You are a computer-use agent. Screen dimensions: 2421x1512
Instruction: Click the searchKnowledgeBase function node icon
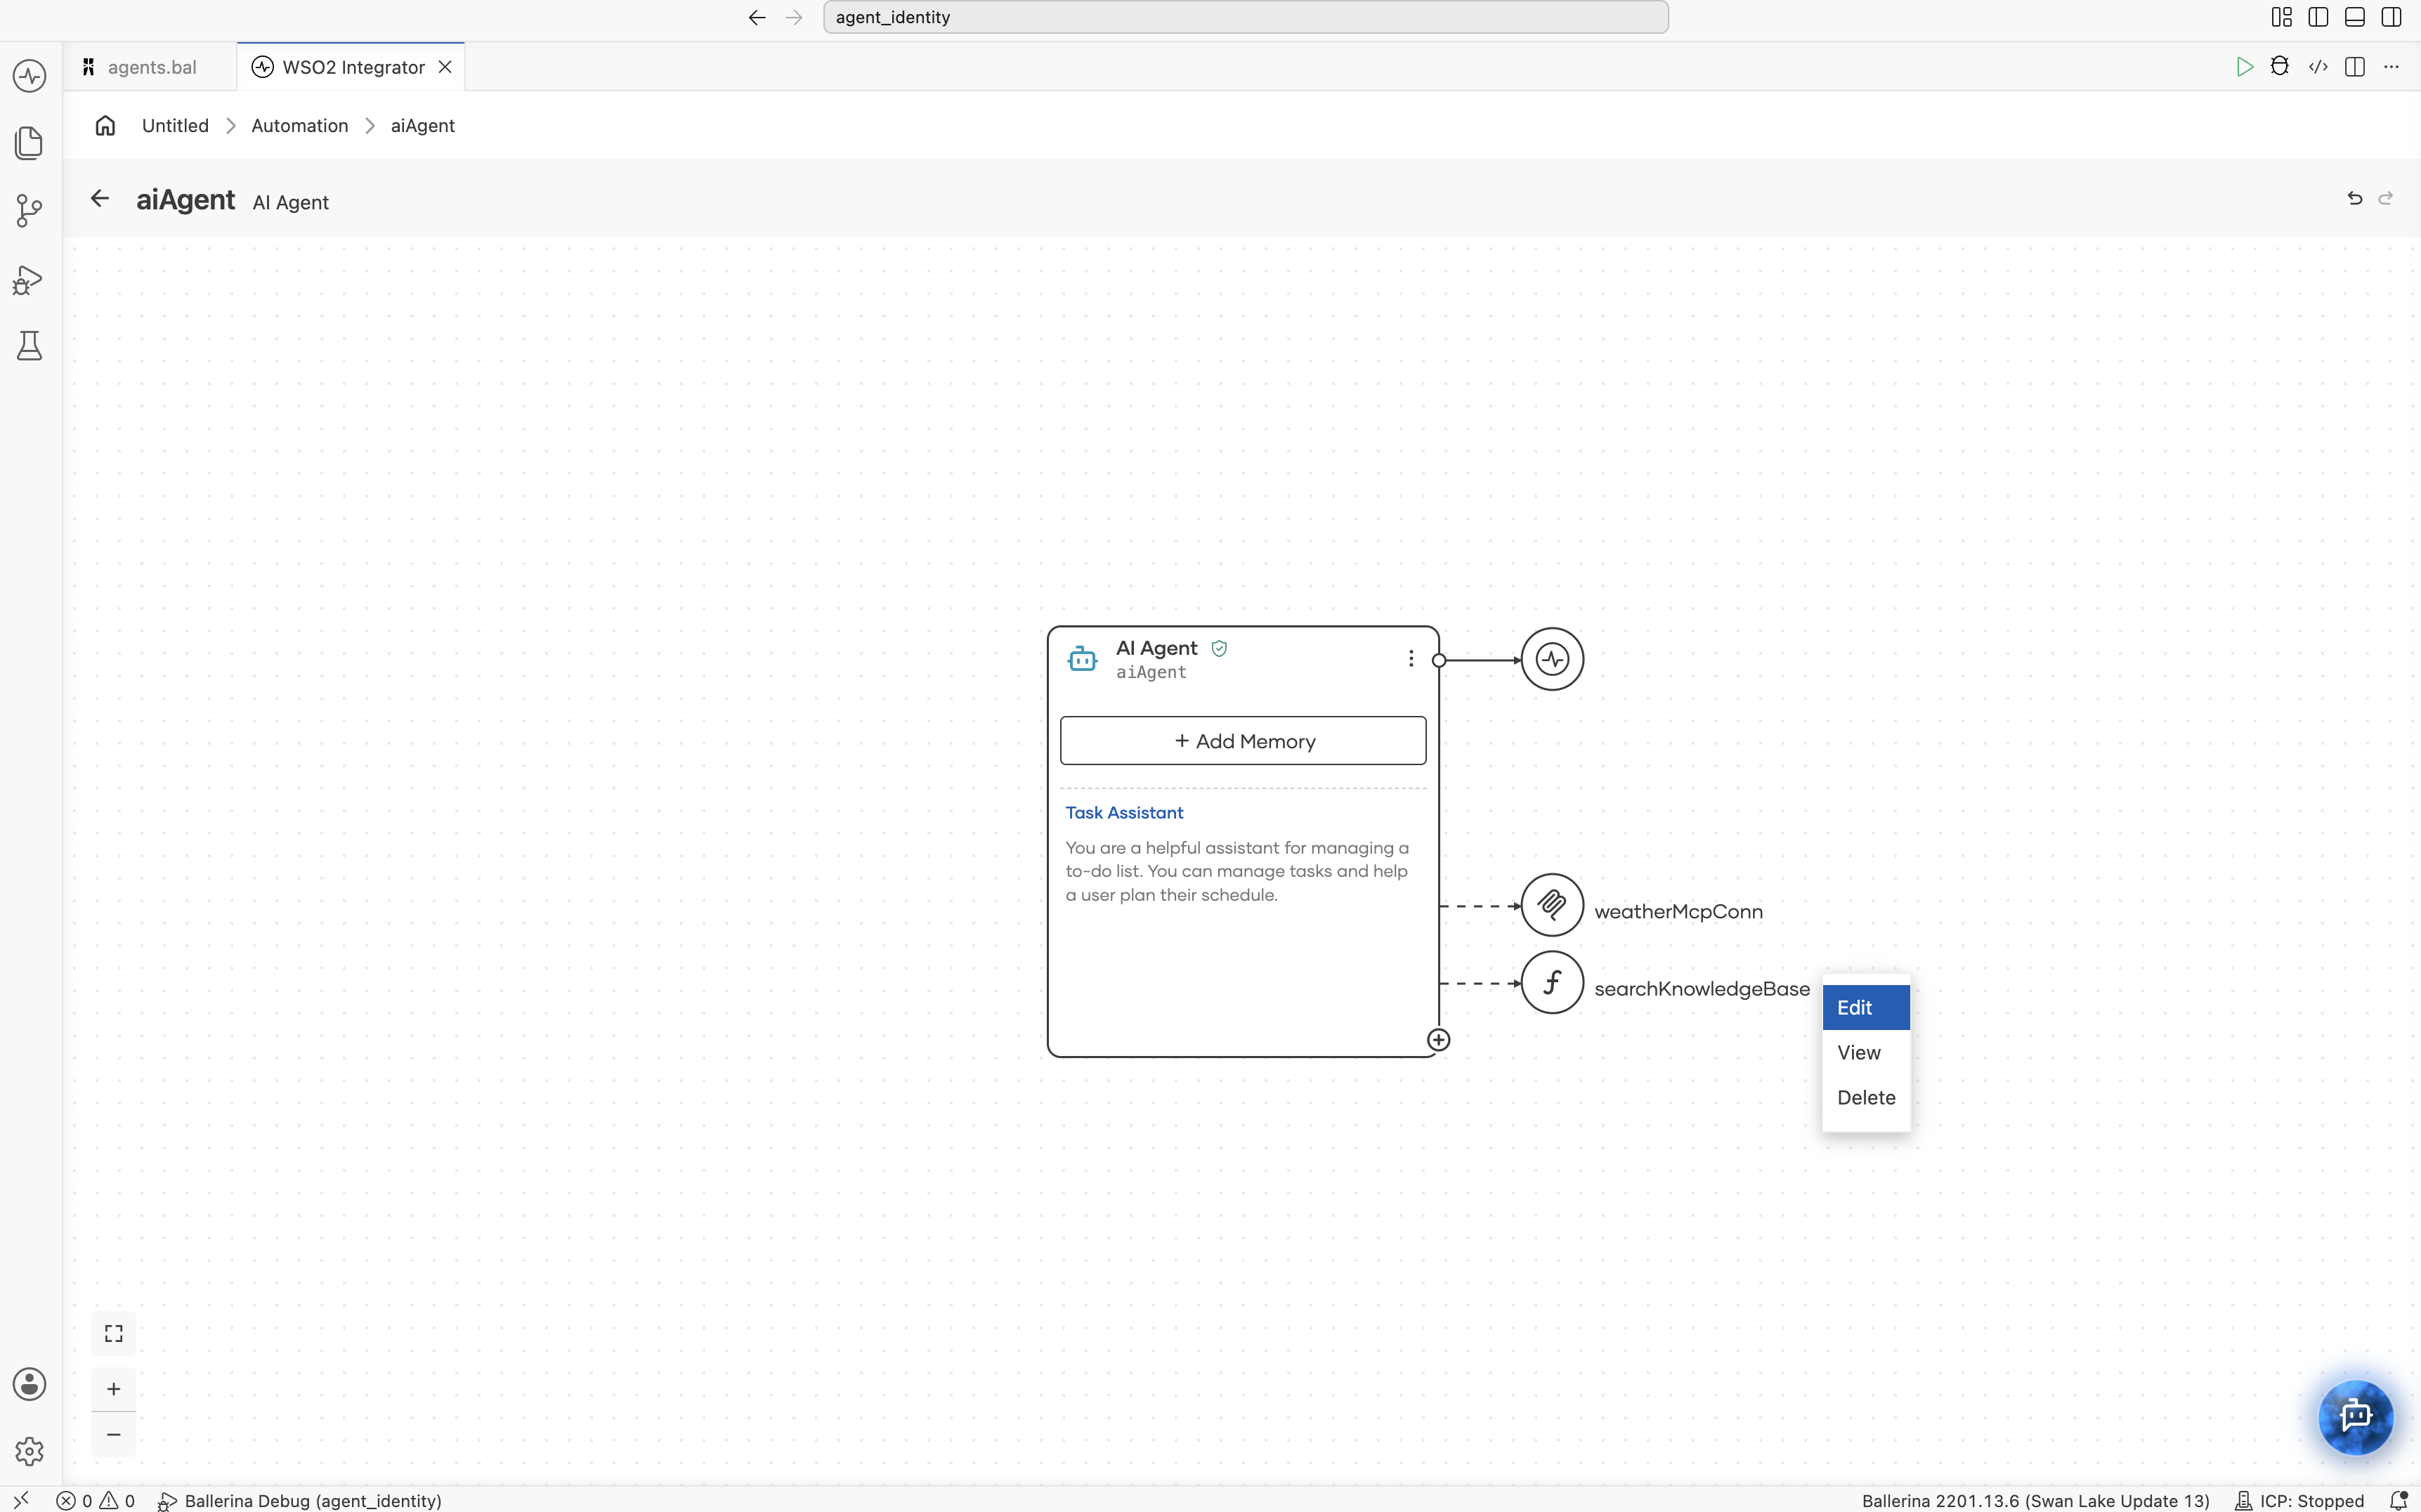coord(1552,983)
